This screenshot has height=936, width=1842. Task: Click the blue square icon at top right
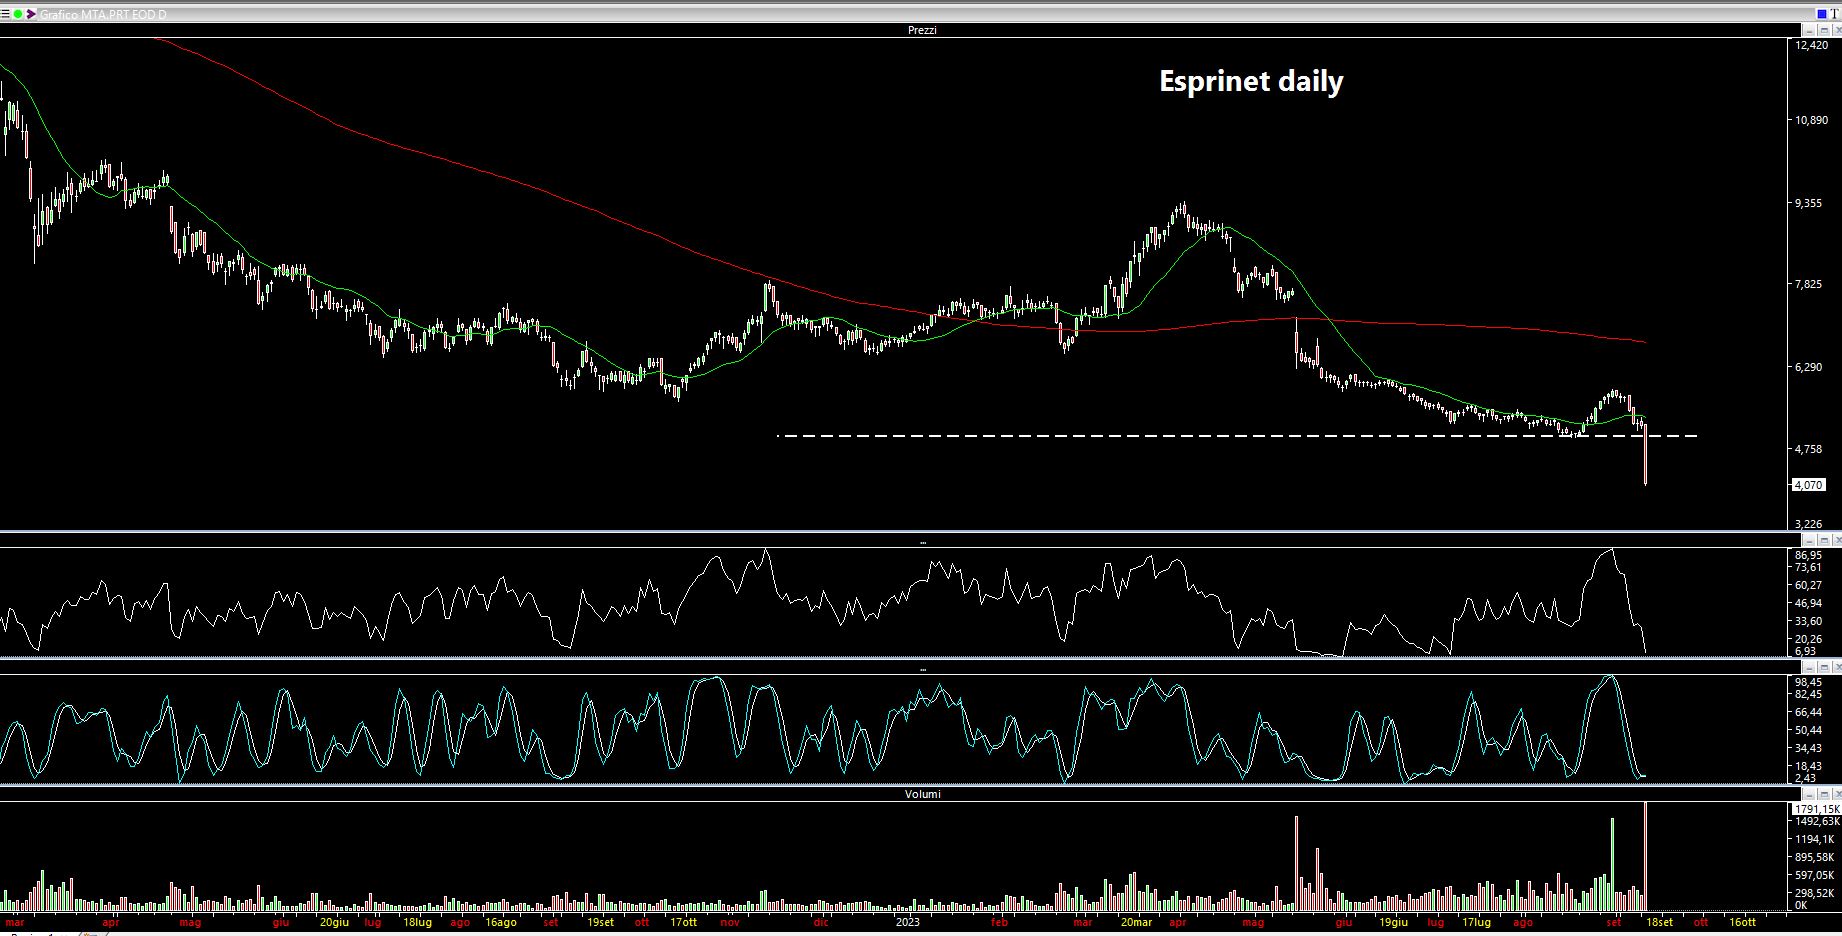(1822, 14)
